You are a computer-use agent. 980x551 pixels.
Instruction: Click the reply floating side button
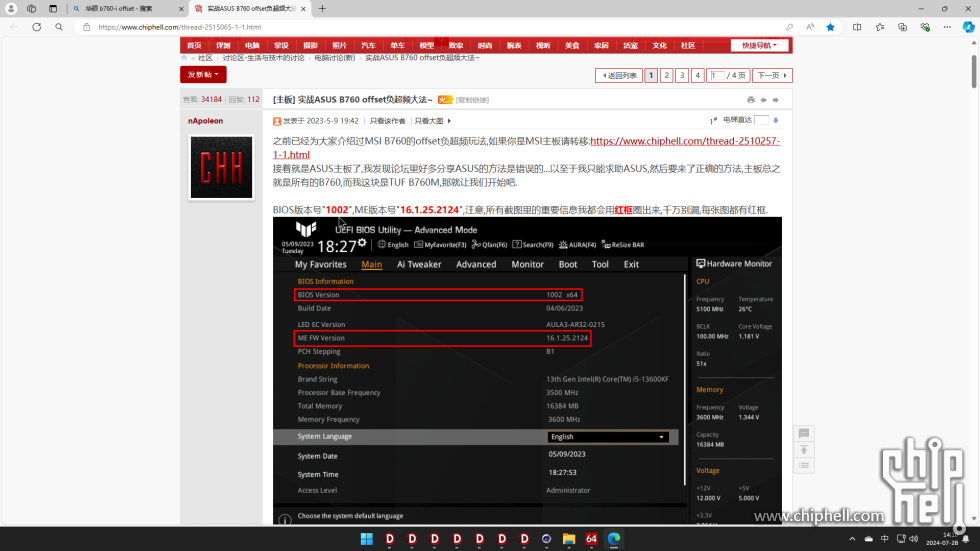coord(804,433)
